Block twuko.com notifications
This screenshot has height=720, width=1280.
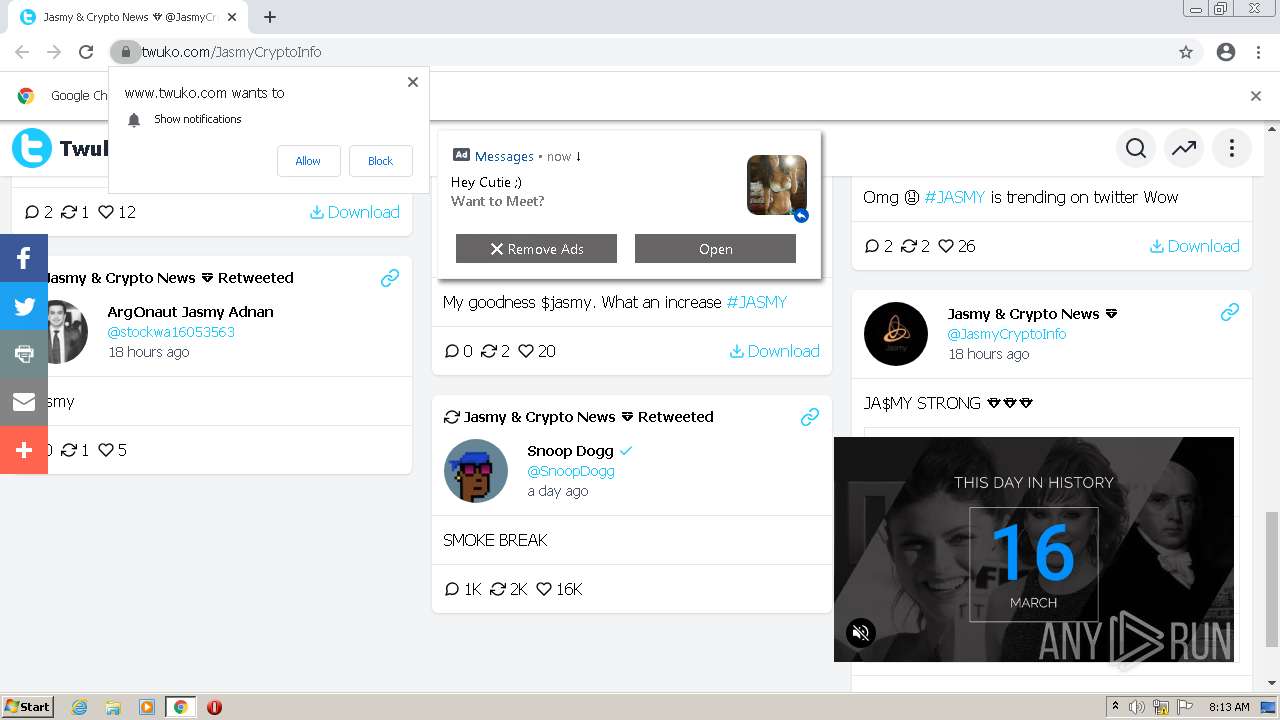380,161
